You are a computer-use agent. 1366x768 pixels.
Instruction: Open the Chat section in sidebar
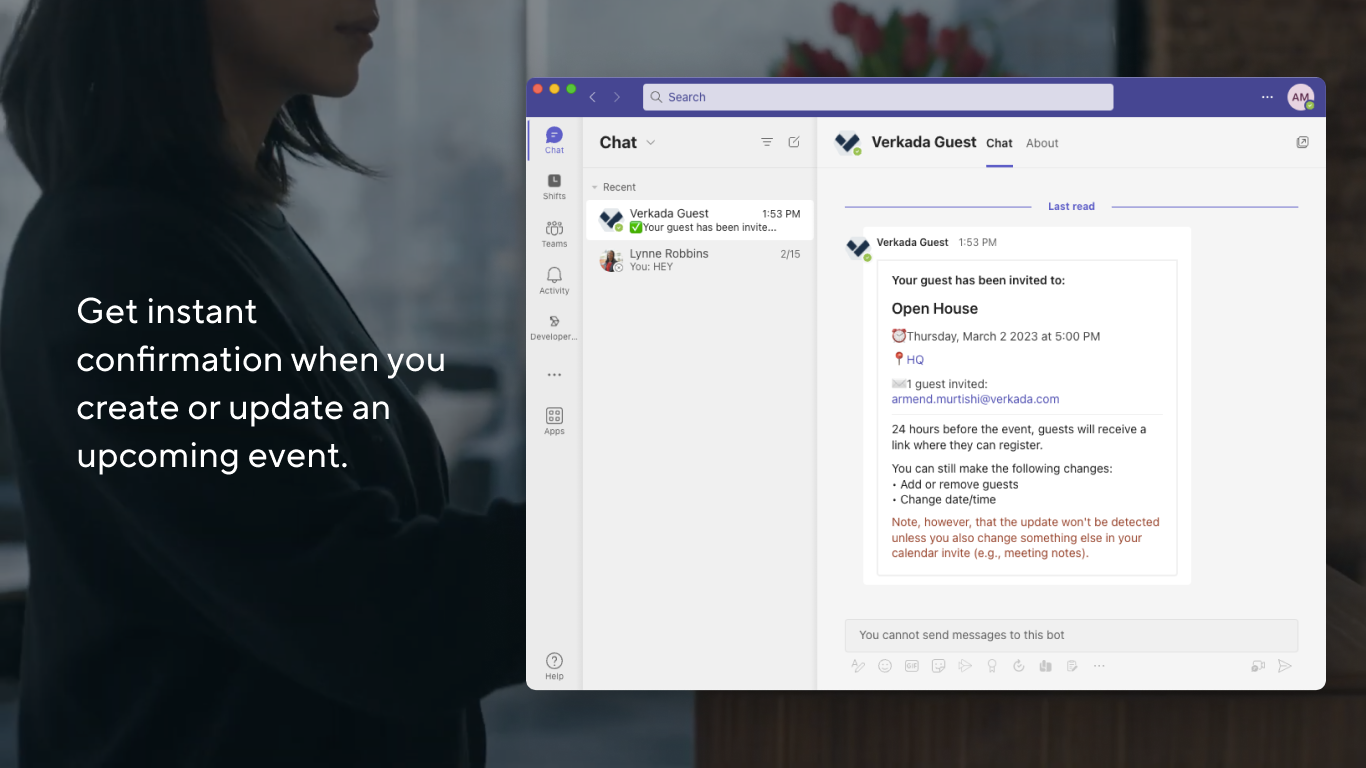[554, 140]
